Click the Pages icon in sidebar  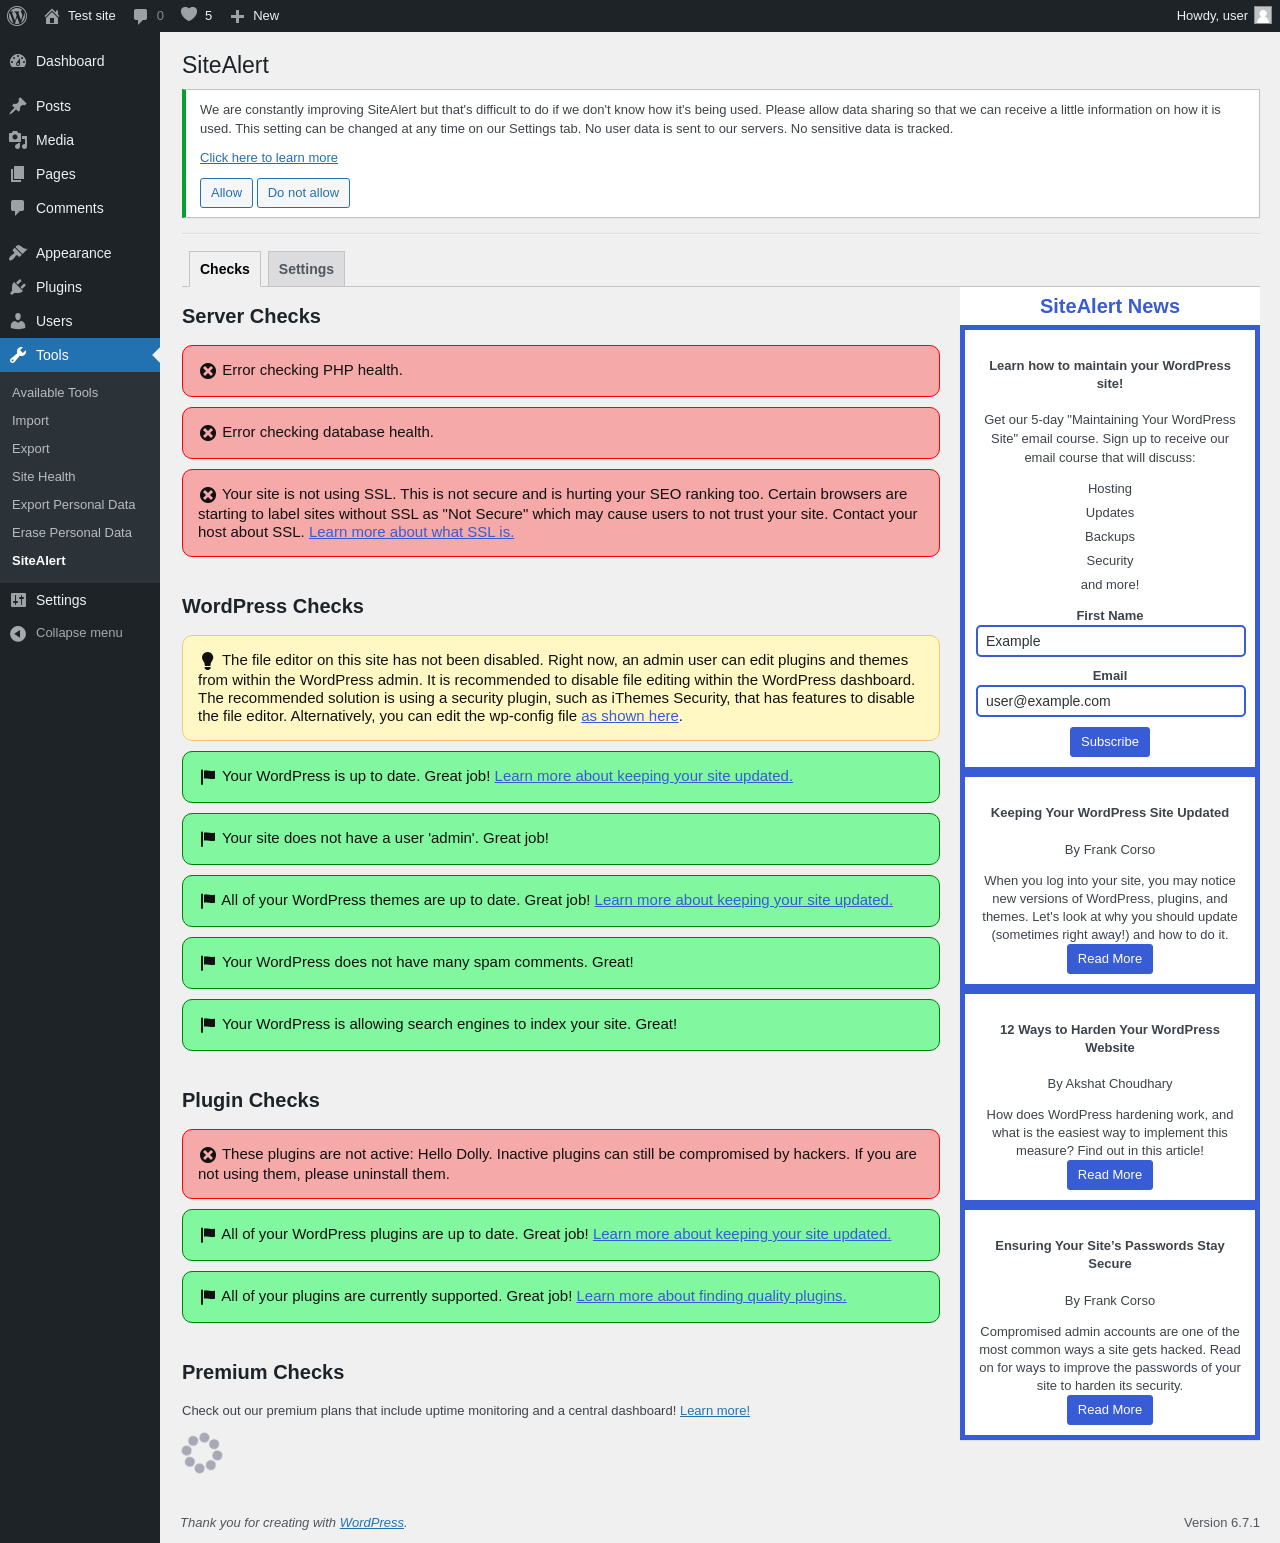[x=18, y=174]
